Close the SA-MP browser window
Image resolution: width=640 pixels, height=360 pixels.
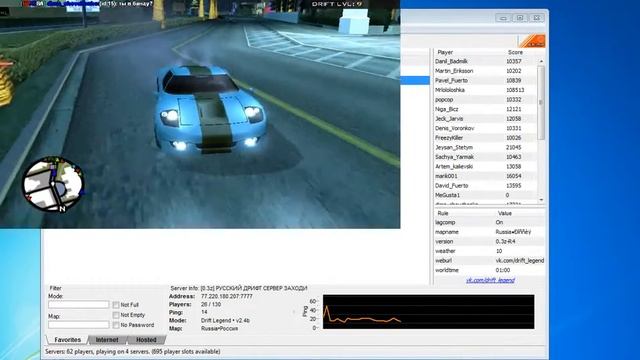pos(537,18)
